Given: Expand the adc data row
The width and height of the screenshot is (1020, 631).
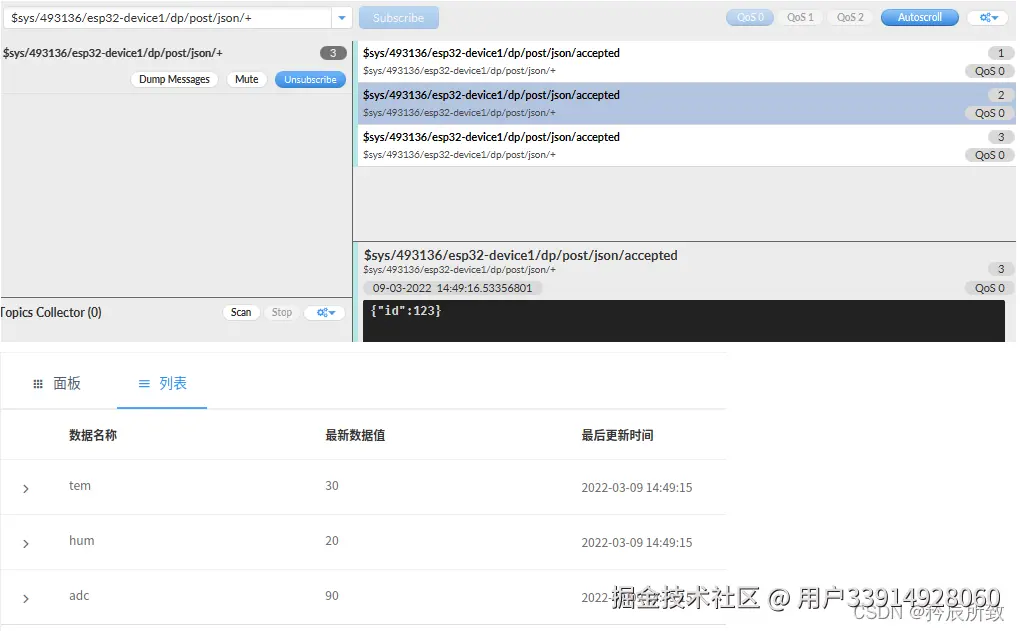Looking at the screenshot, I should point(25,598).
